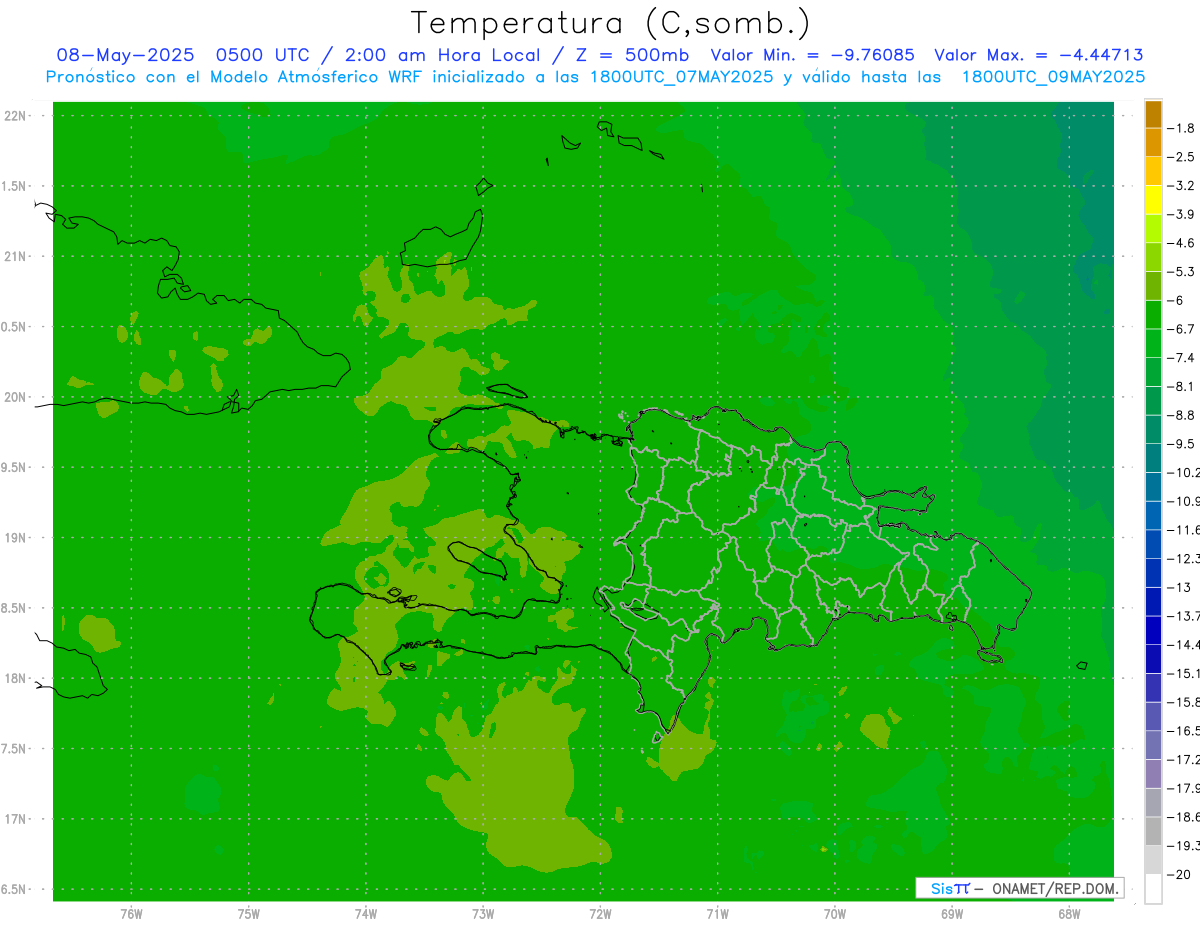Click the '20N' latitude label

pyautogui.click(x=17, y=397)
